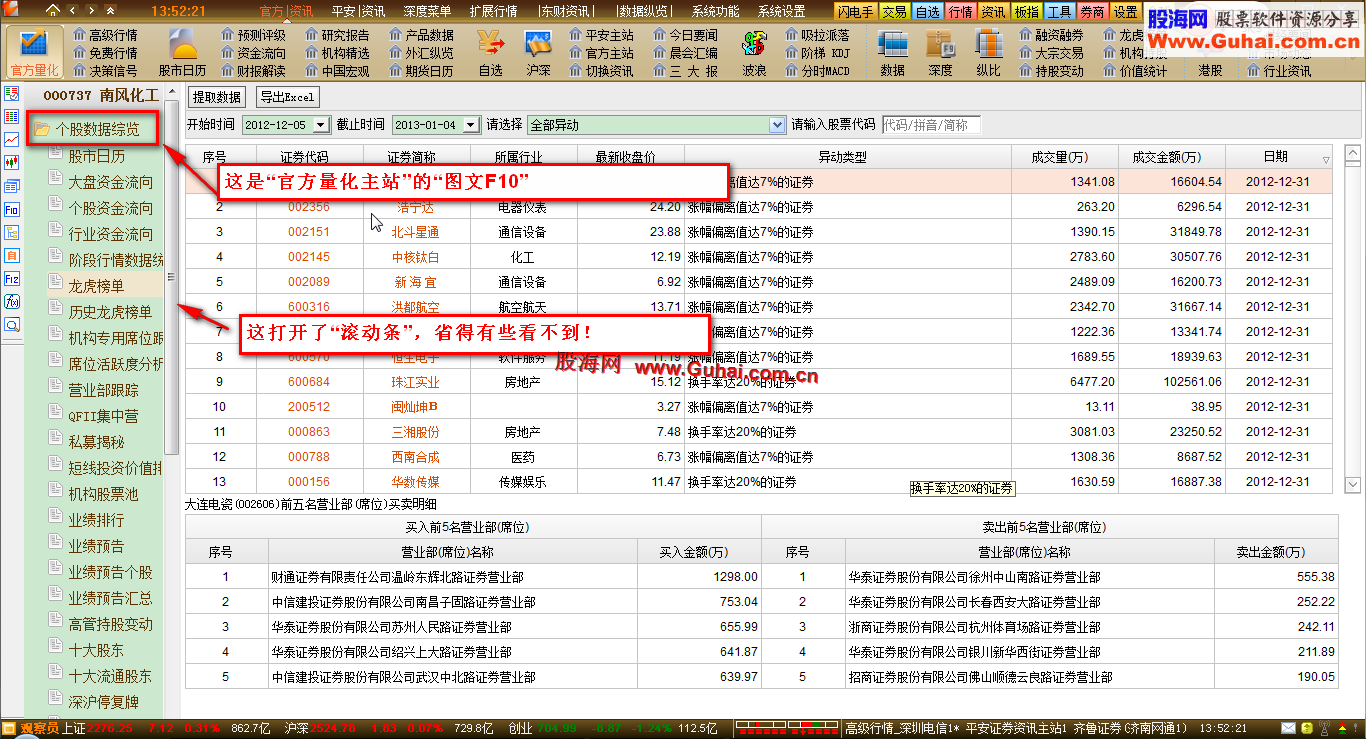Click the table scrollbar up arrow
Image resolution: width=1366 pixels, height=739 pixels.
pyautogui.click(x=1352, y=154)
